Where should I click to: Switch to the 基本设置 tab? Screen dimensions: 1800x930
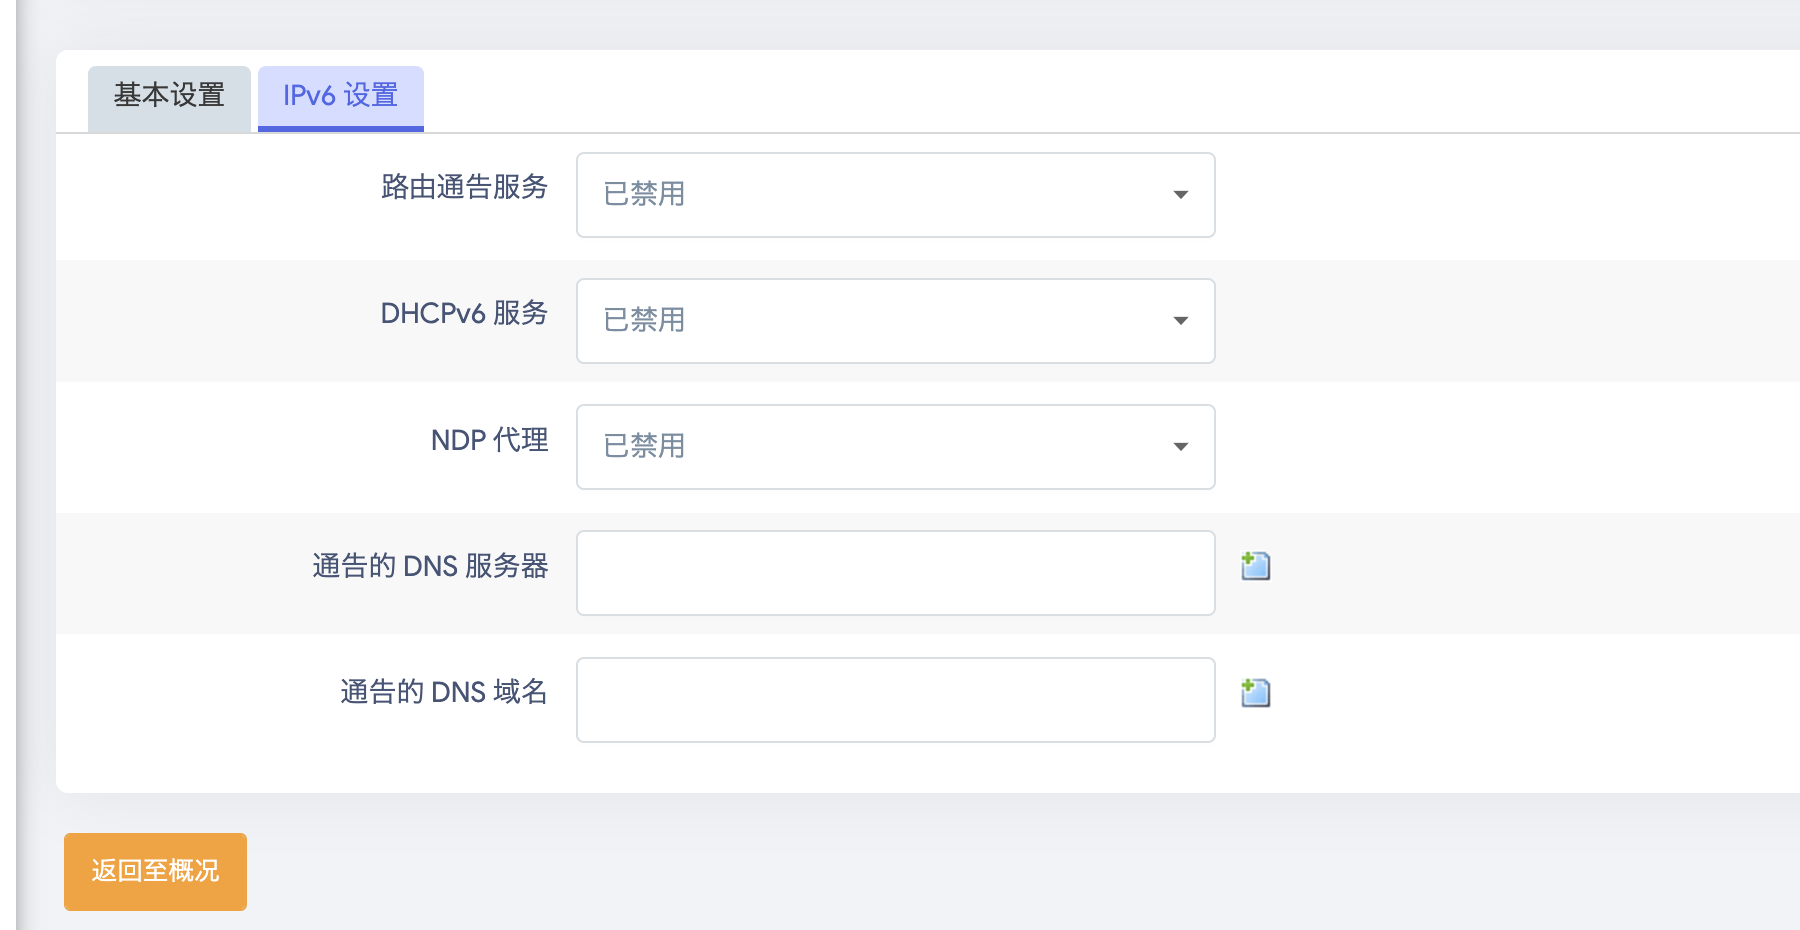[x=168, y=96]
